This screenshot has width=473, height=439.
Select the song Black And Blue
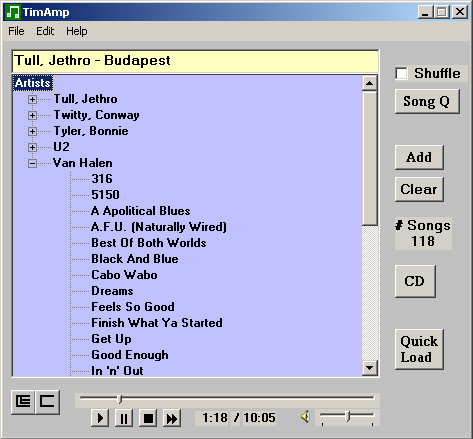tap(135, 259)
